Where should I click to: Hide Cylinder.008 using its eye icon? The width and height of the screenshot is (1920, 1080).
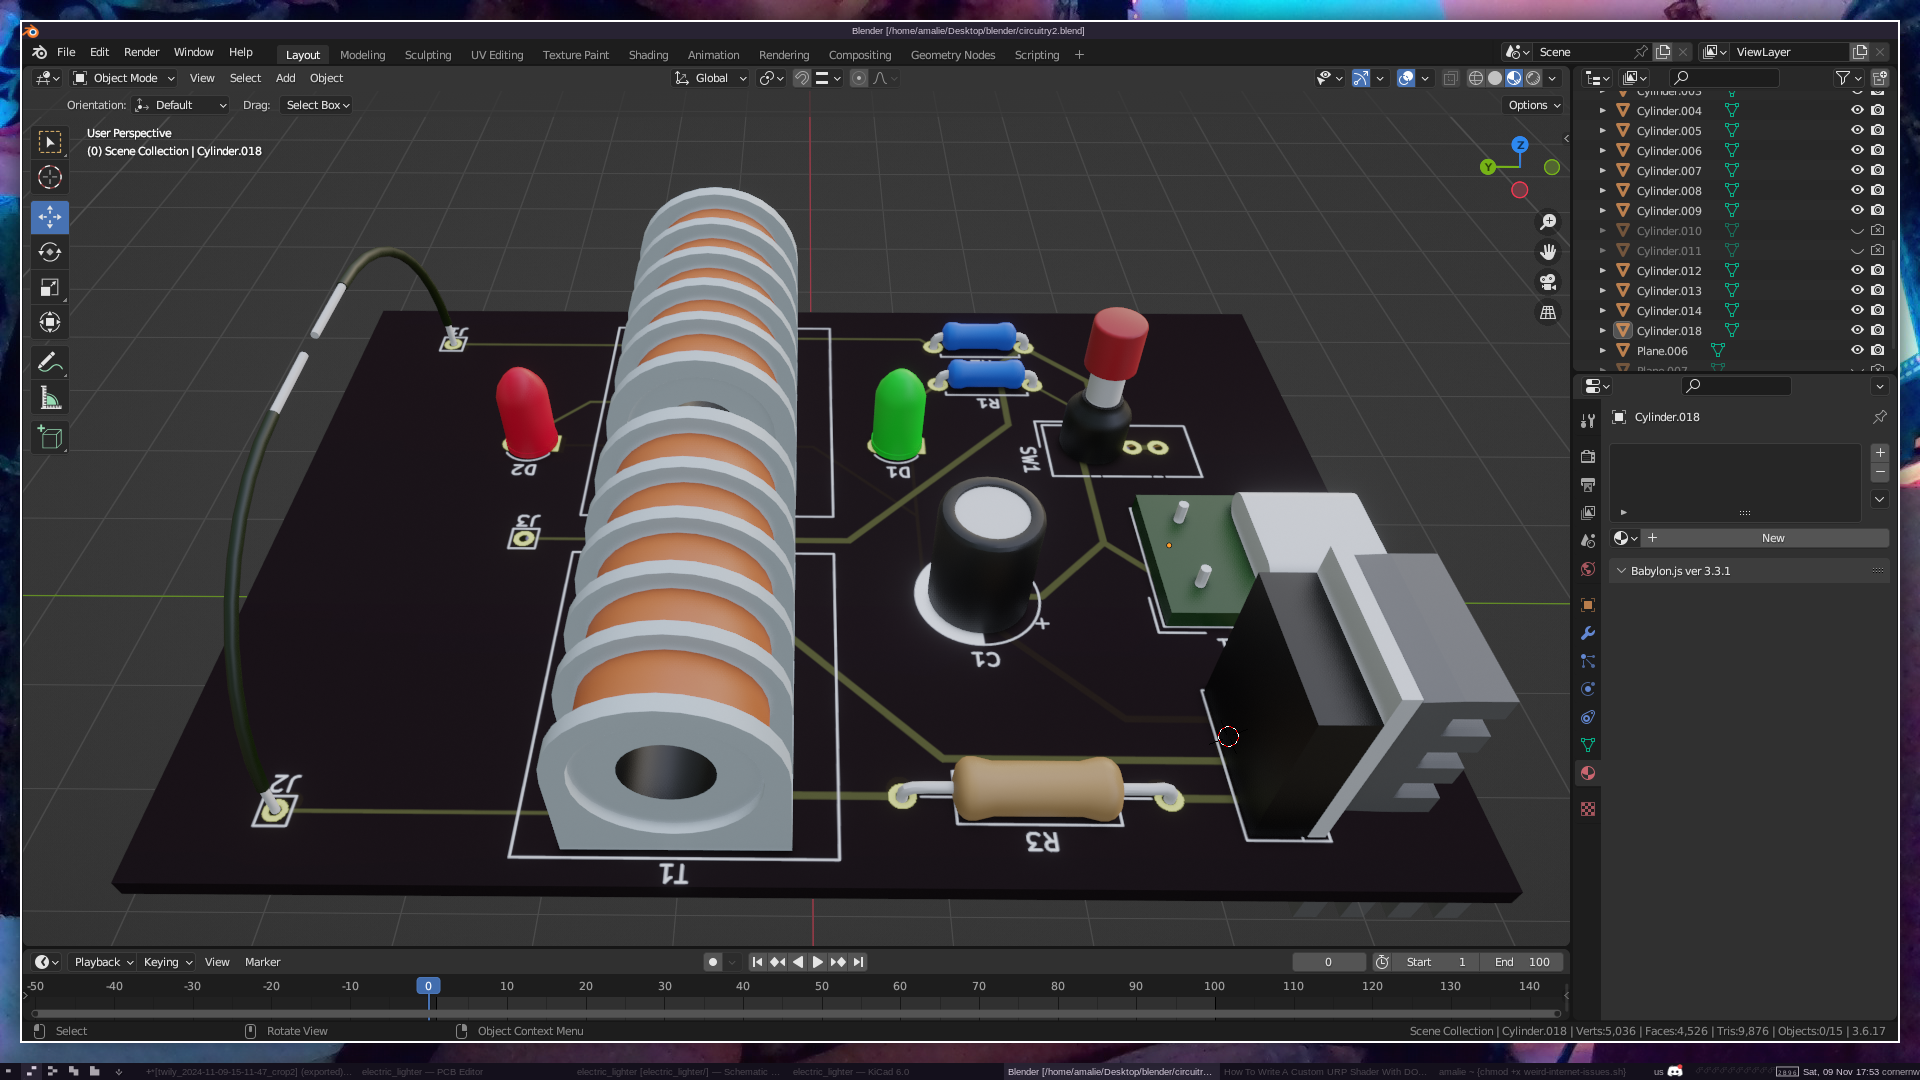point(1857,190)
